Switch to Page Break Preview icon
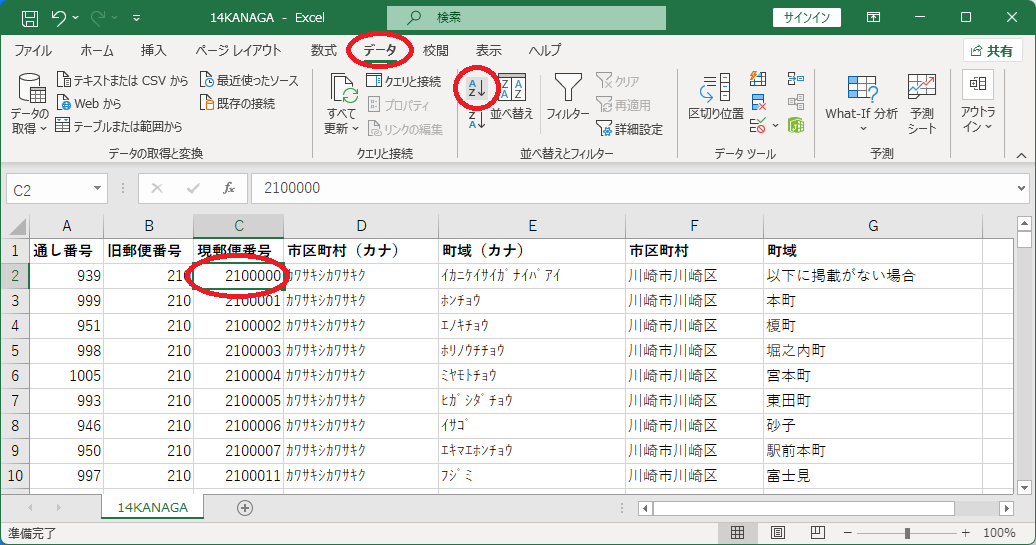 [x=817, y=532]
